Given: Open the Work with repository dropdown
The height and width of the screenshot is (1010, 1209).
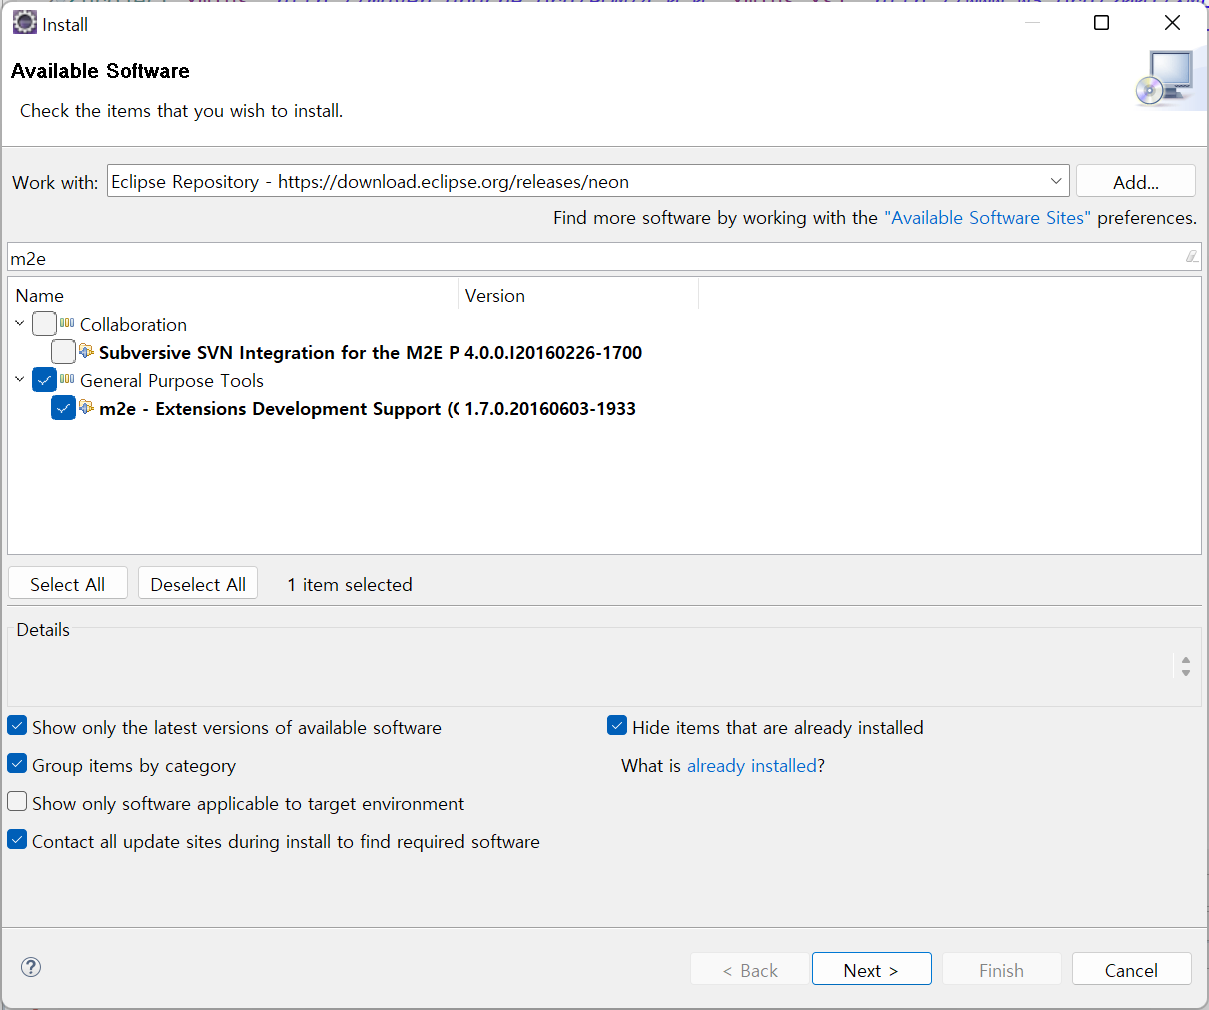Looking at the screenshot, I should [x=1056, y=181].
